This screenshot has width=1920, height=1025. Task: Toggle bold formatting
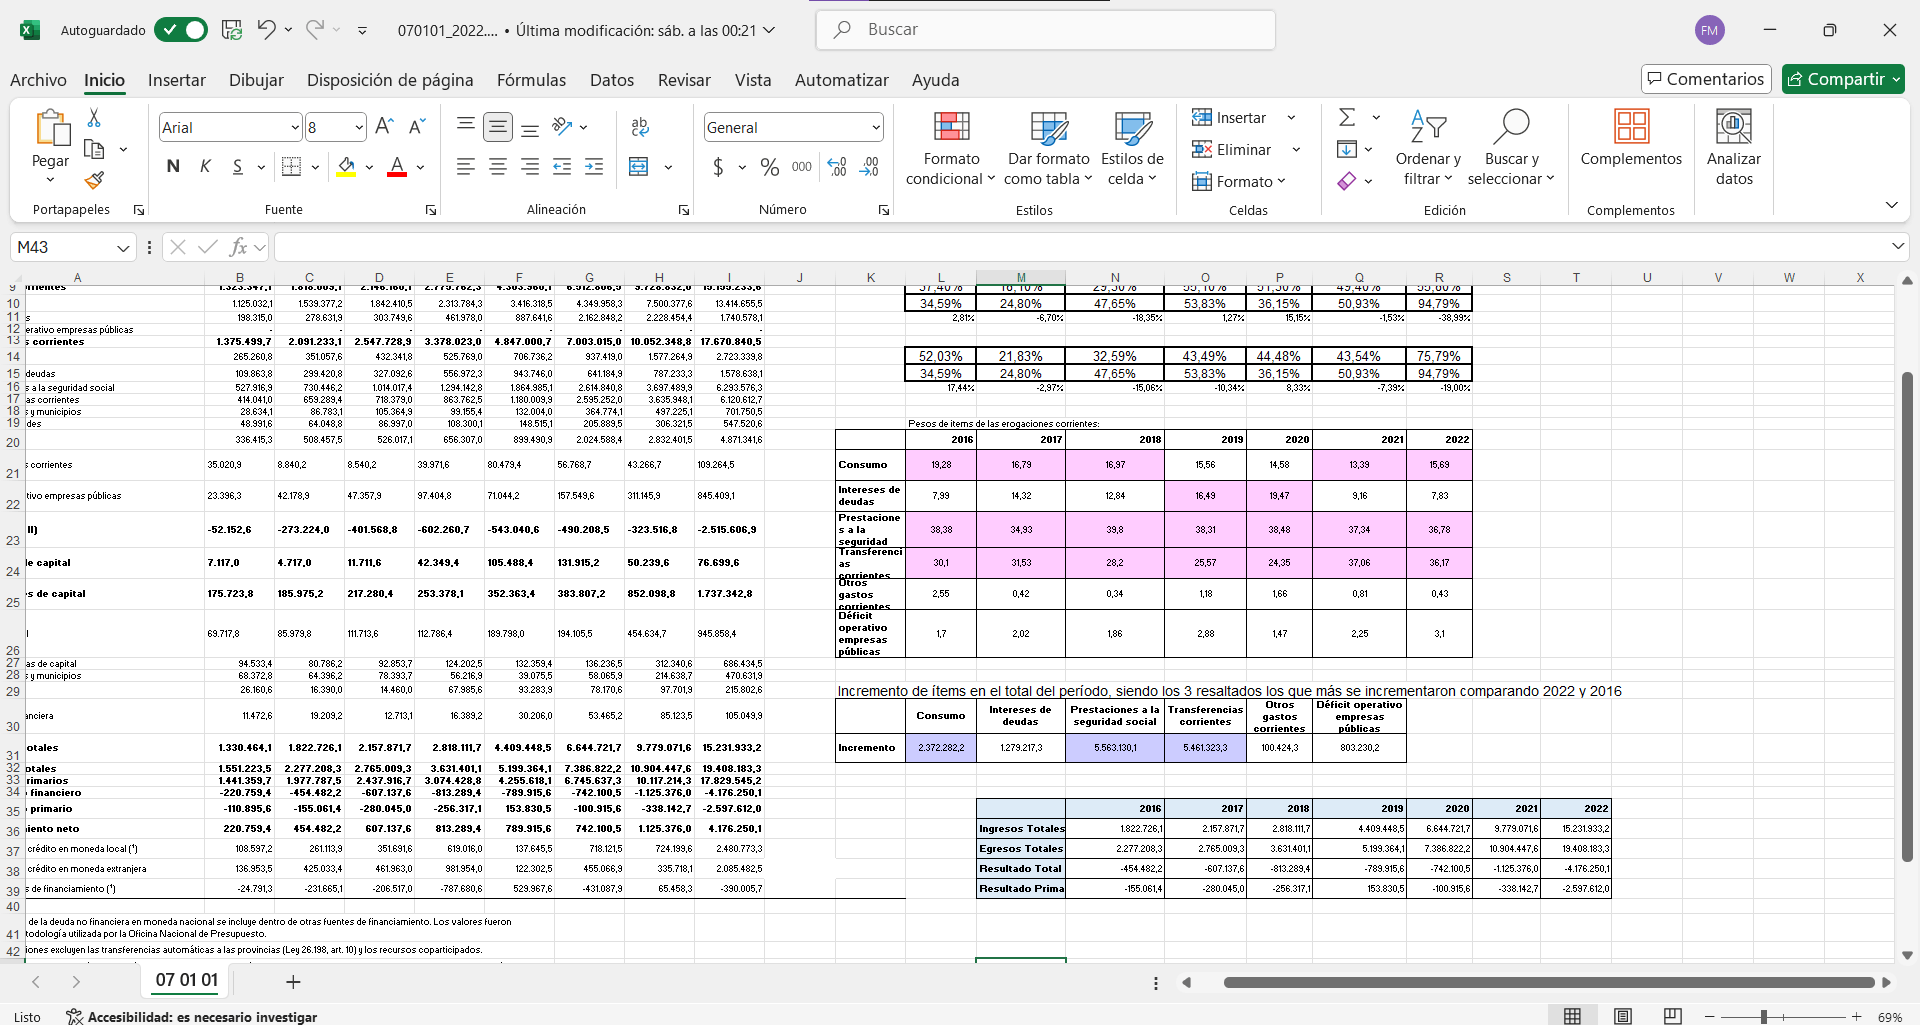[174, 167]
